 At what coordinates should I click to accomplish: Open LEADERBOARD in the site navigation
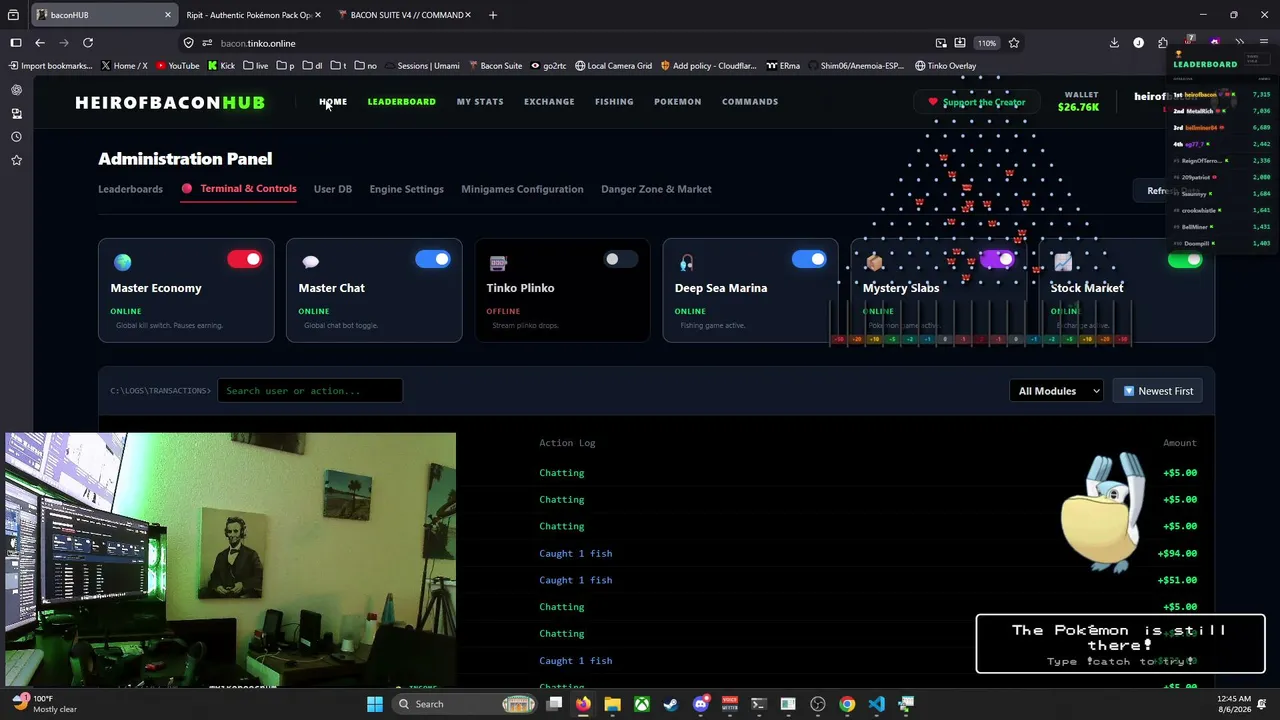tap(401, 101)
